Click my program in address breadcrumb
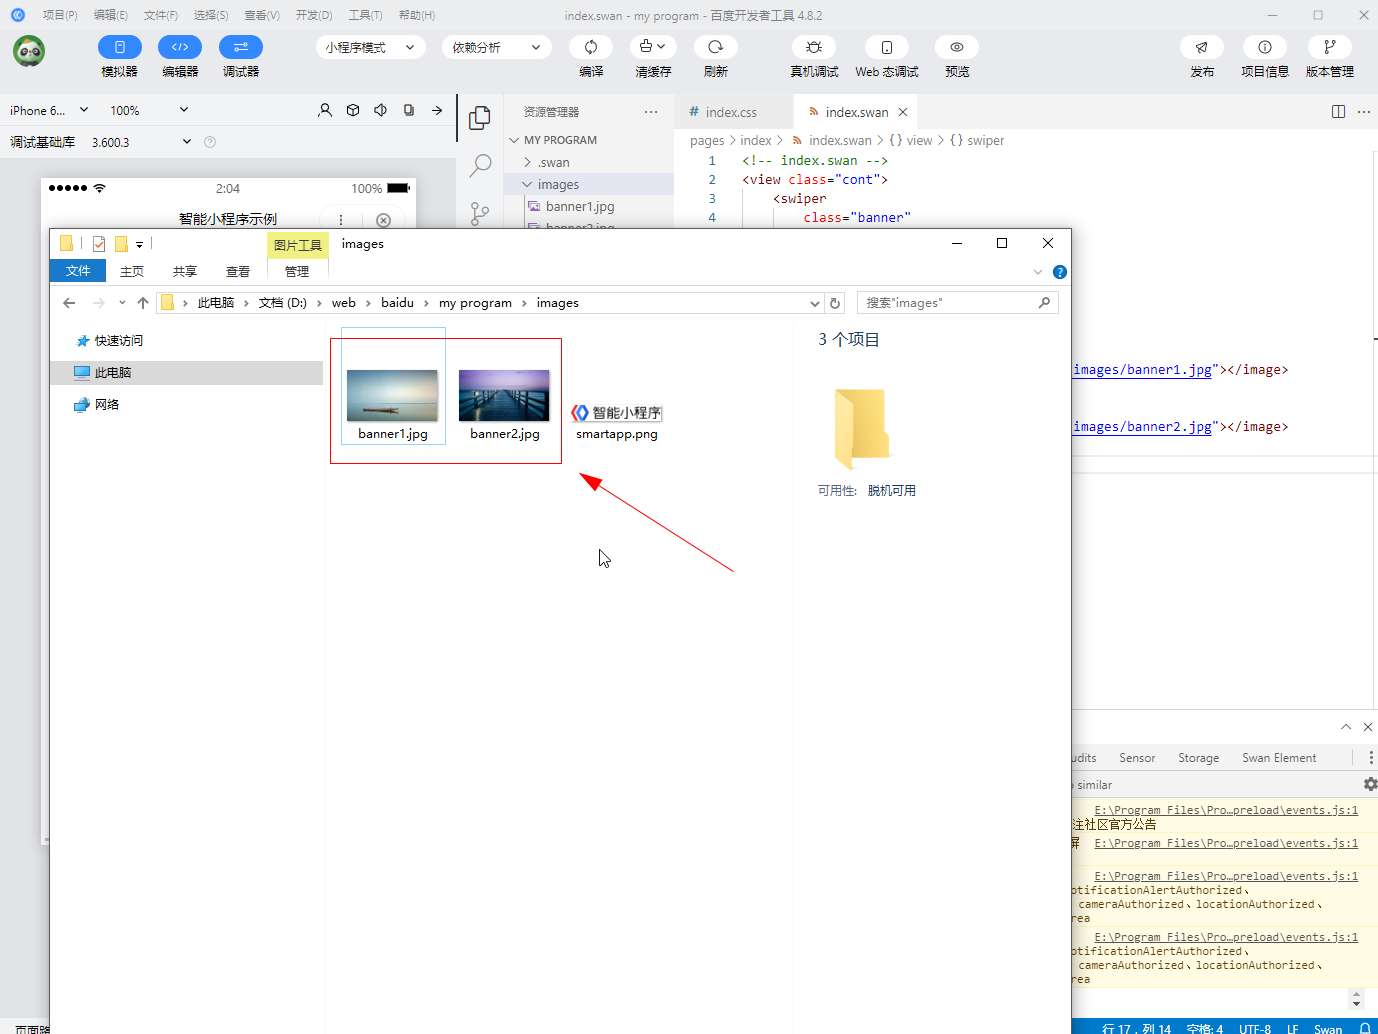 pos(475,303)
